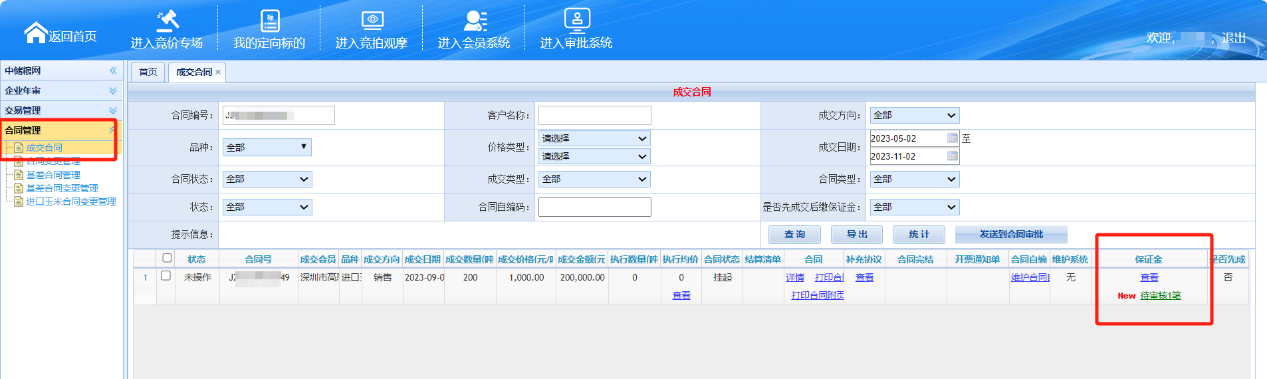Sort by 保证金 column header
Viewport: 1267px width, 379px height.
pos(1148,258)
